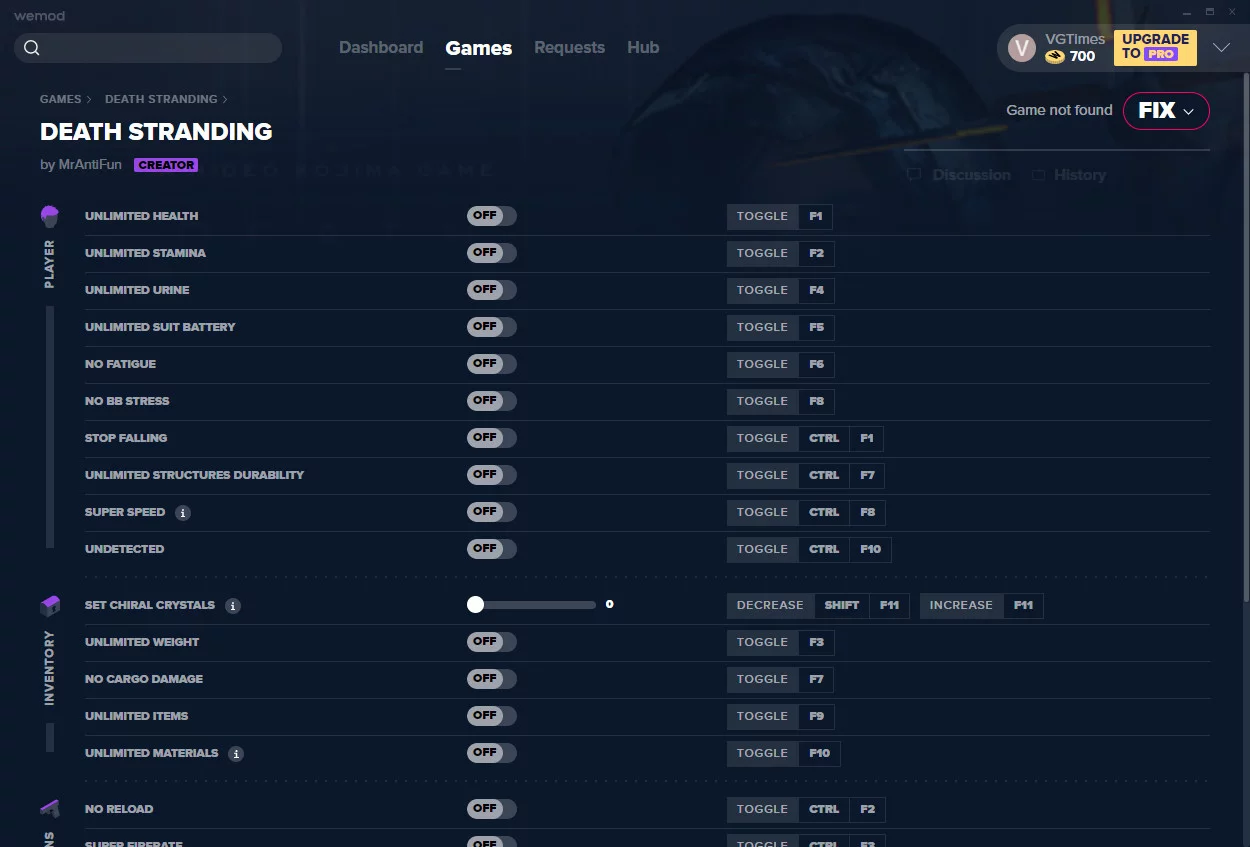Turn on Unlimited Materials
This screenshot has width=1250, height=847.
tap(492, 753)
